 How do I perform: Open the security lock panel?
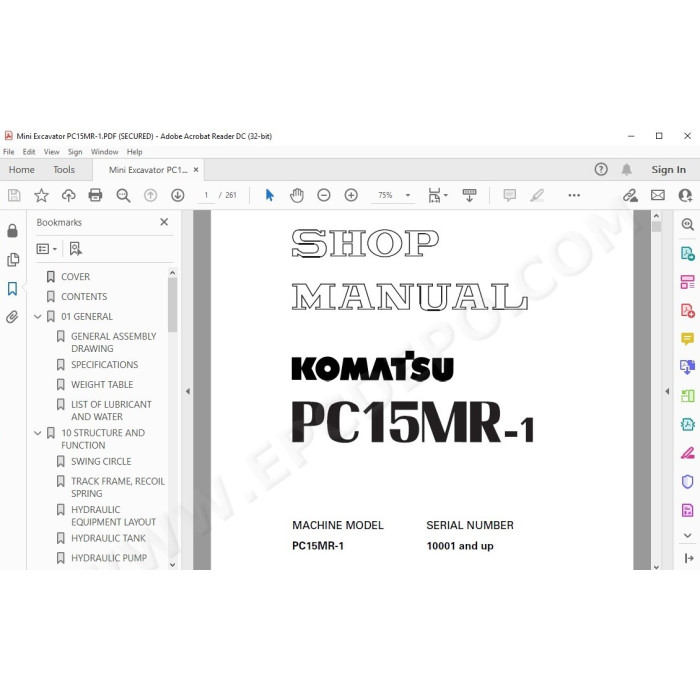pyautogui.click(x=12, y=230)
